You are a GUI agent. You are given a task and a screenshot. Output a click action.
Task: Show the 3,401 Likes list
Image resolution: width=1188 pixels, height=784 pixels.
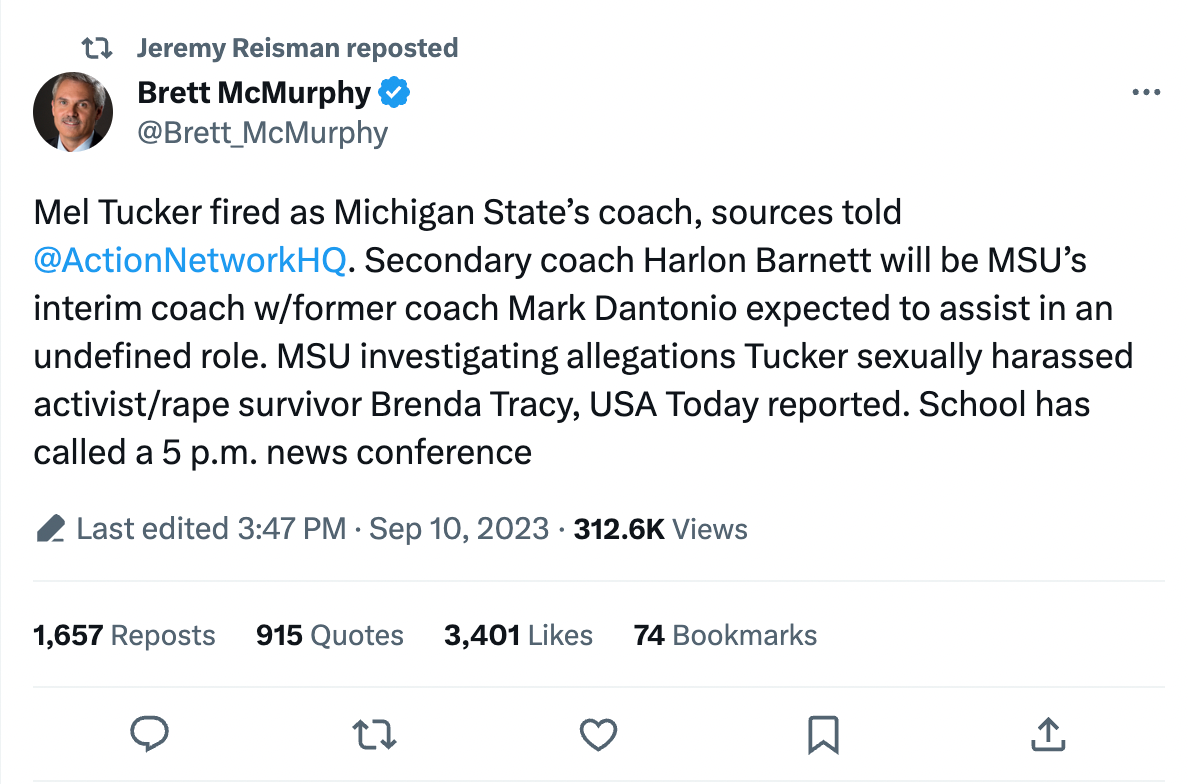(518, 635)
